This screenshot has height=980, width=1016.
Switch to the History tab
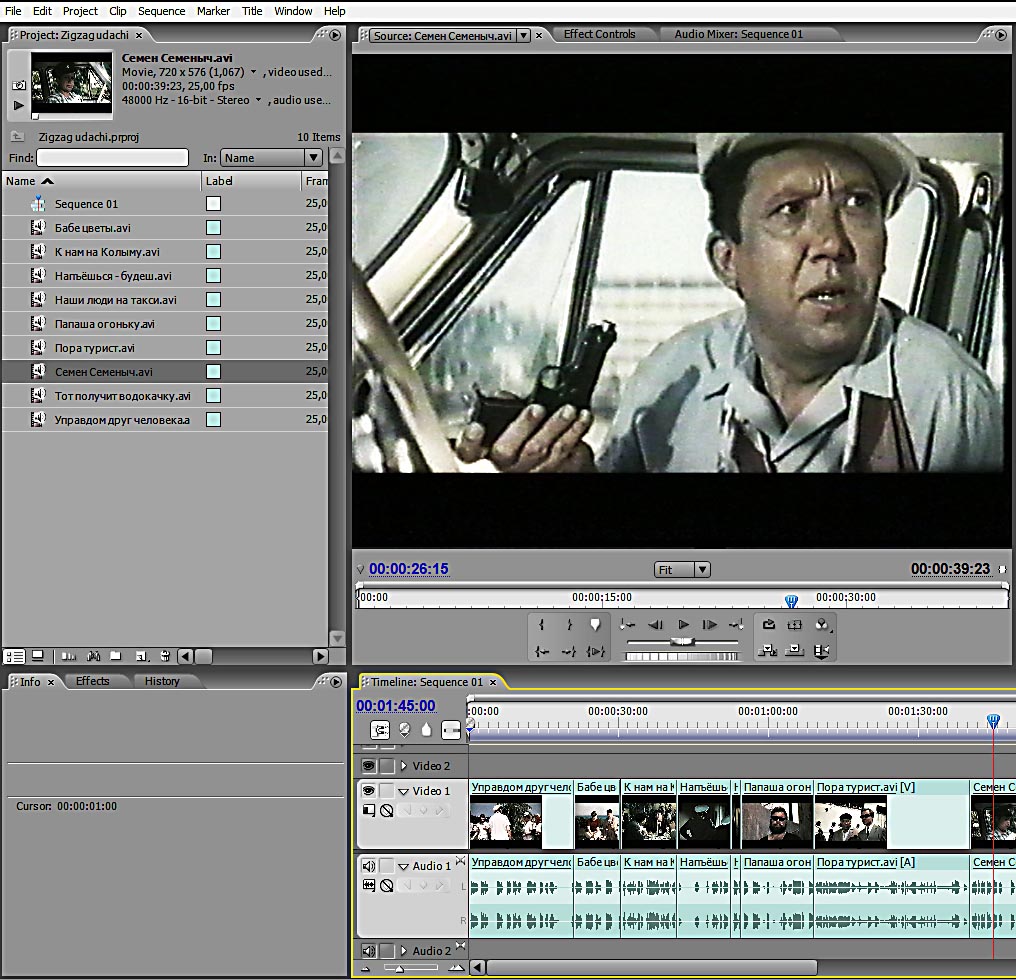(x=162, y=681)
